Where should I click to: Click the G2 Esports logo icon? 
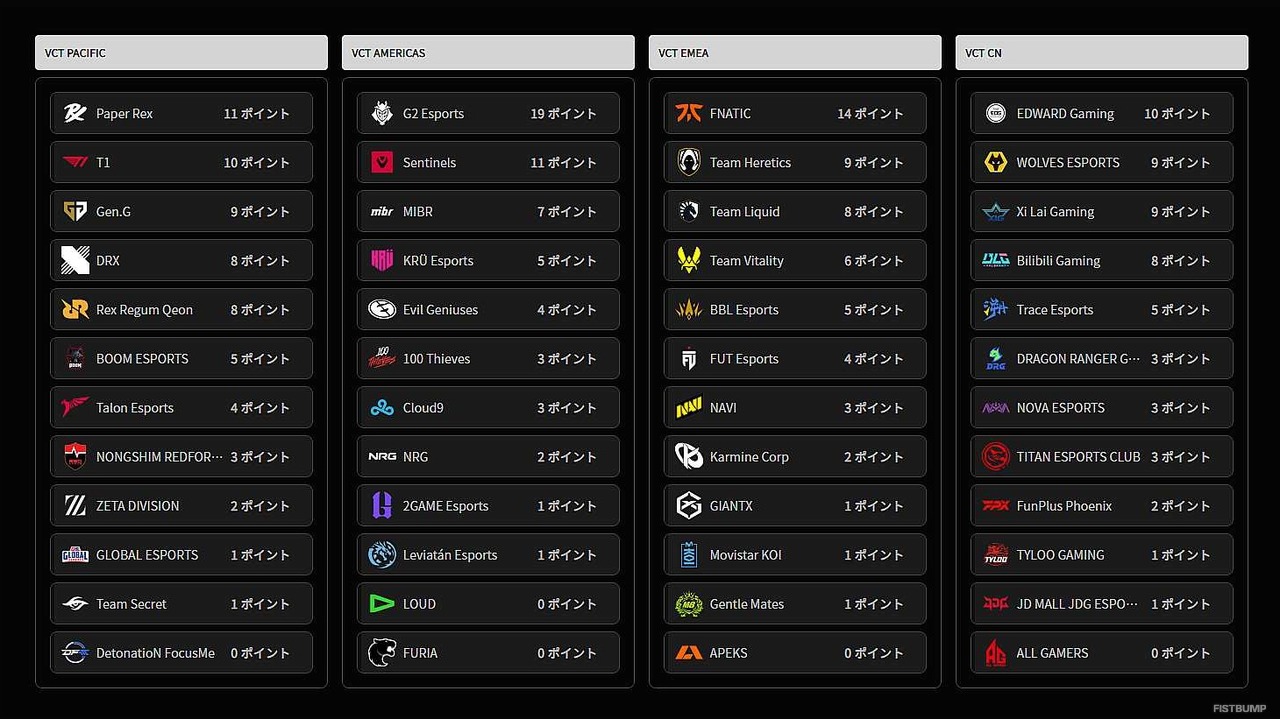(382, 113)
